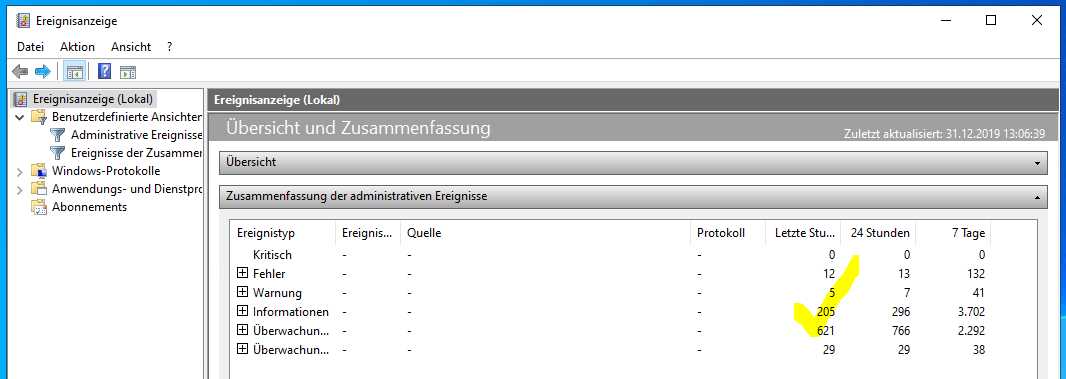Screen dimensions: 1066x379
Task: Expand the Informationen event type row
Action: pos(242,311)
